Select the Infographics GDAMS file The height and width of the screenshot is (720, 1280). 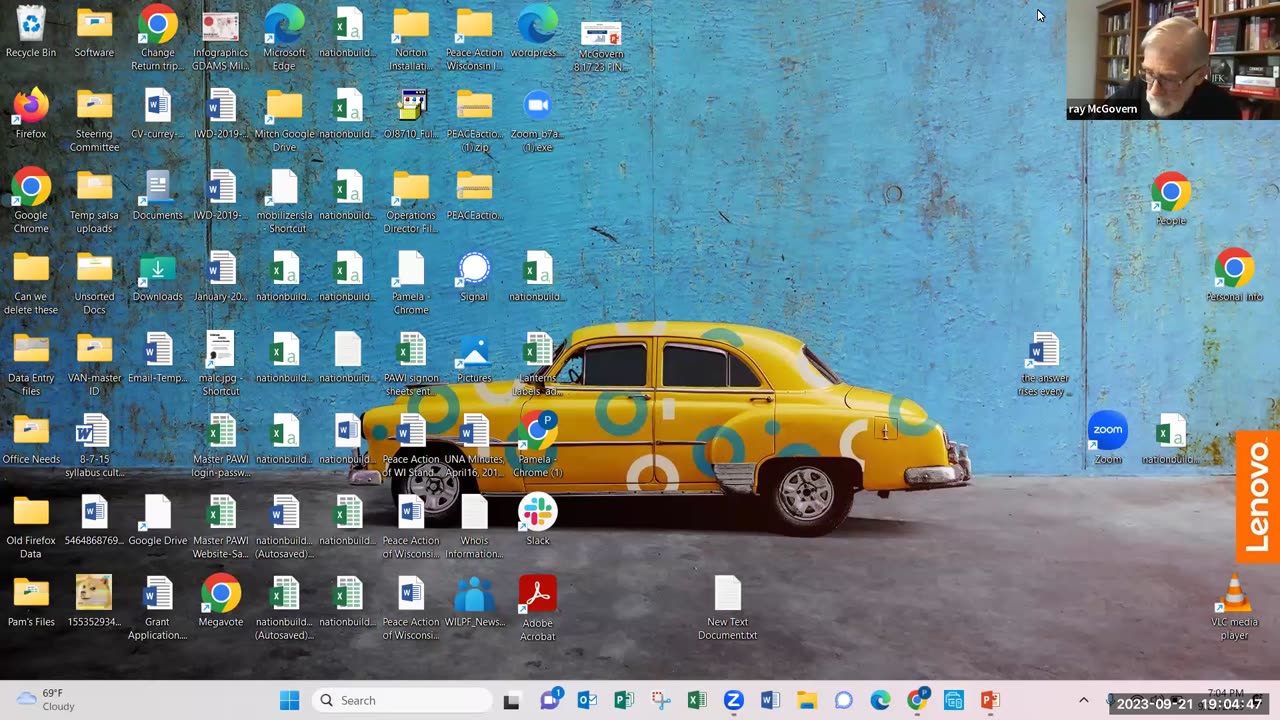point(221,38)
